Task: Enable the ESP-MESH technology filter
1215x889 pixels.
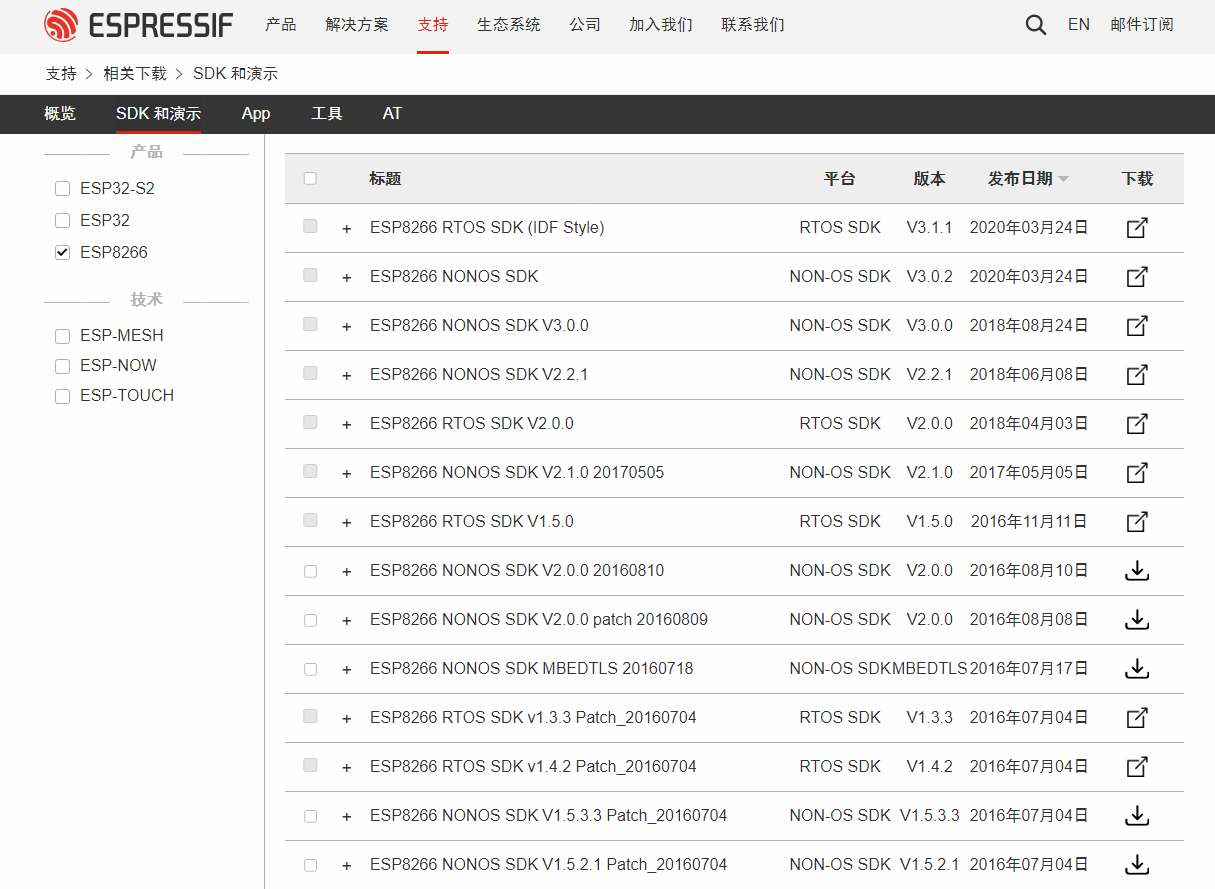Action: tap(62, 336)
